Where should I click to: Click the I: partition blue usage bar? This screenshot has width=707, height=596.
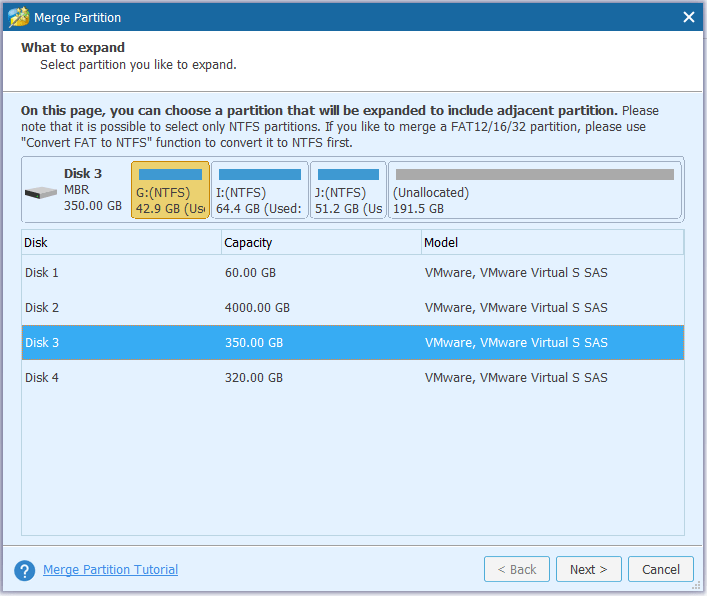(x=260, y=174)
